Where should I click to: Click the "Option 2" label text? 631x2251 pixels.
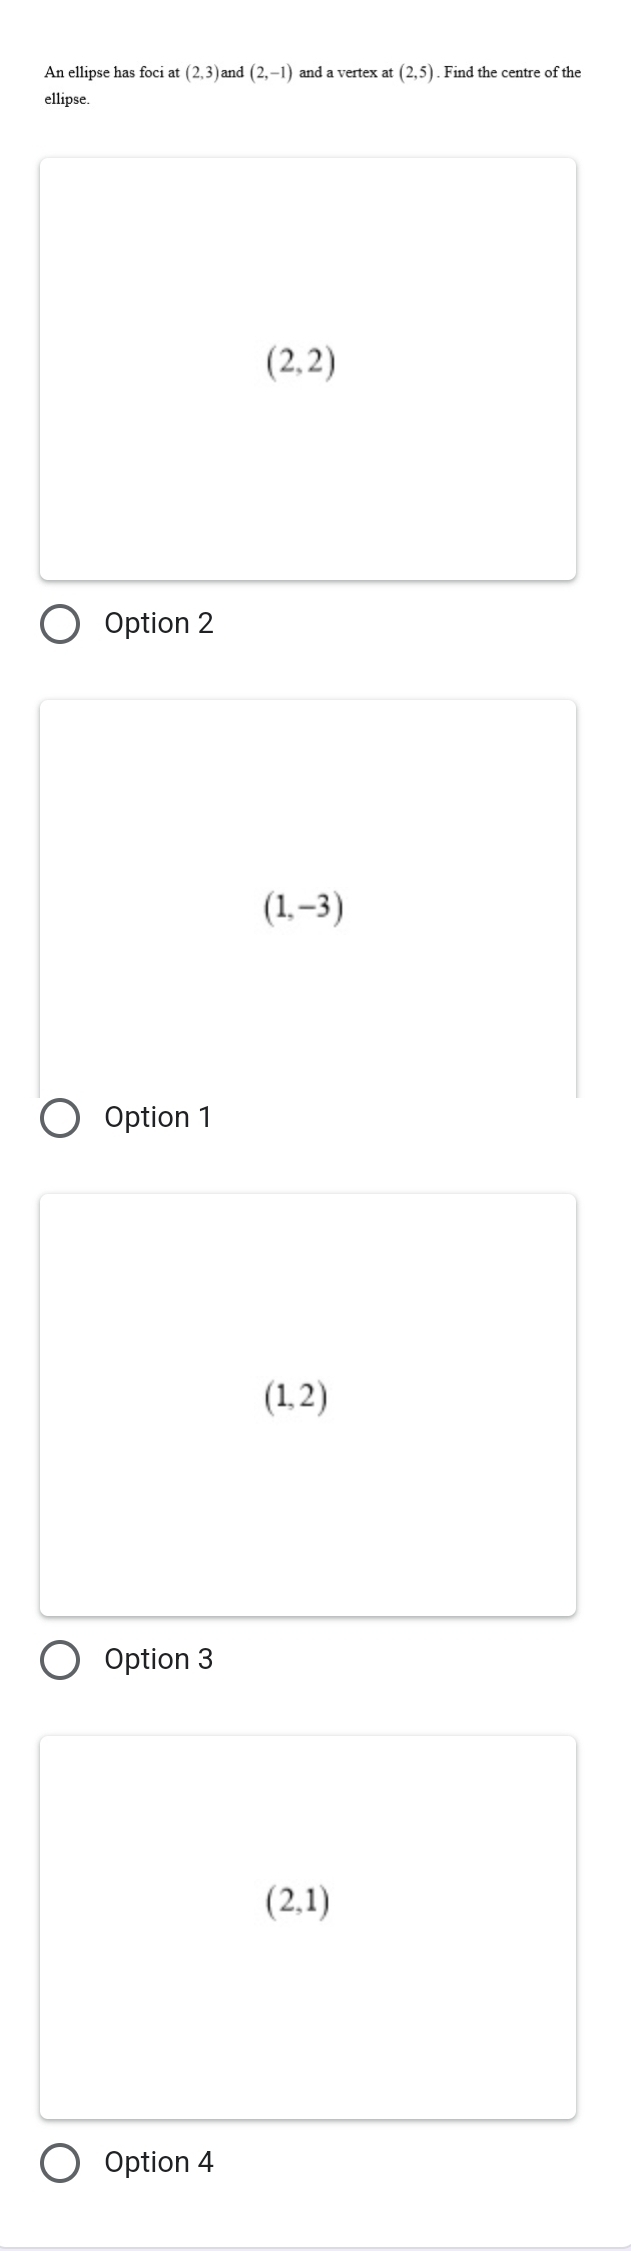tap(159, 624)
